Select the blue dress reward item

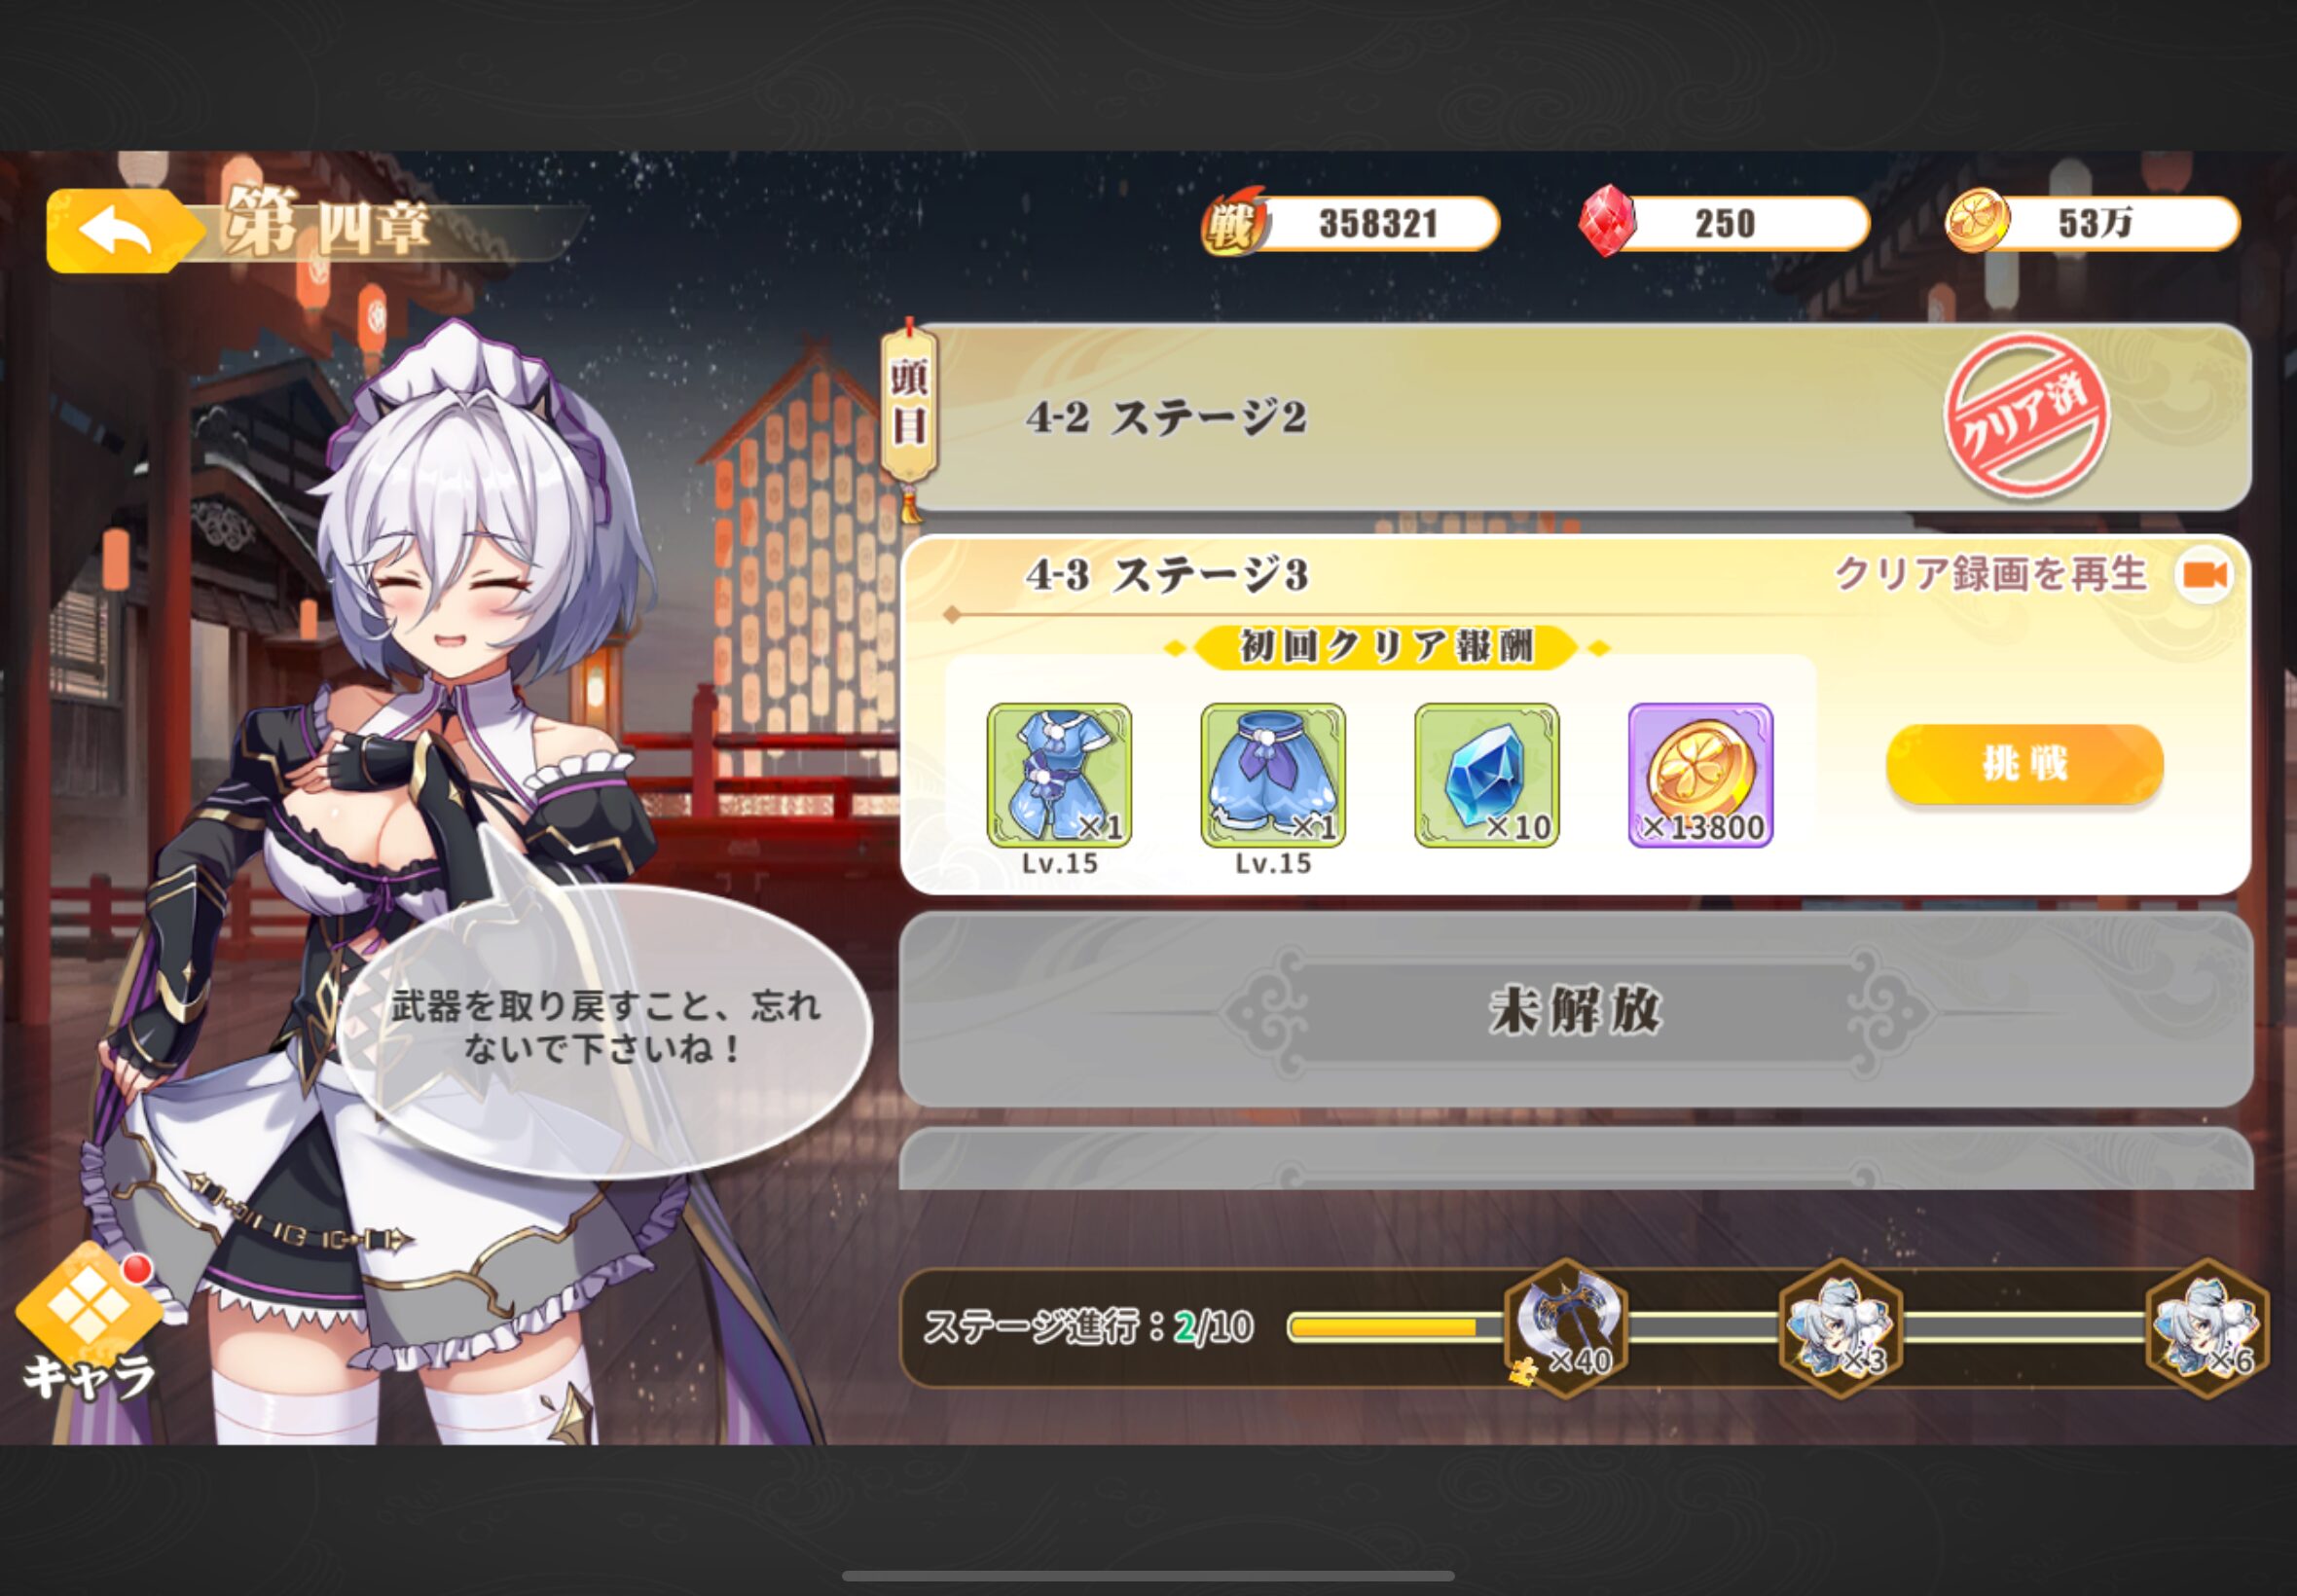click(x=1059, y=775)
